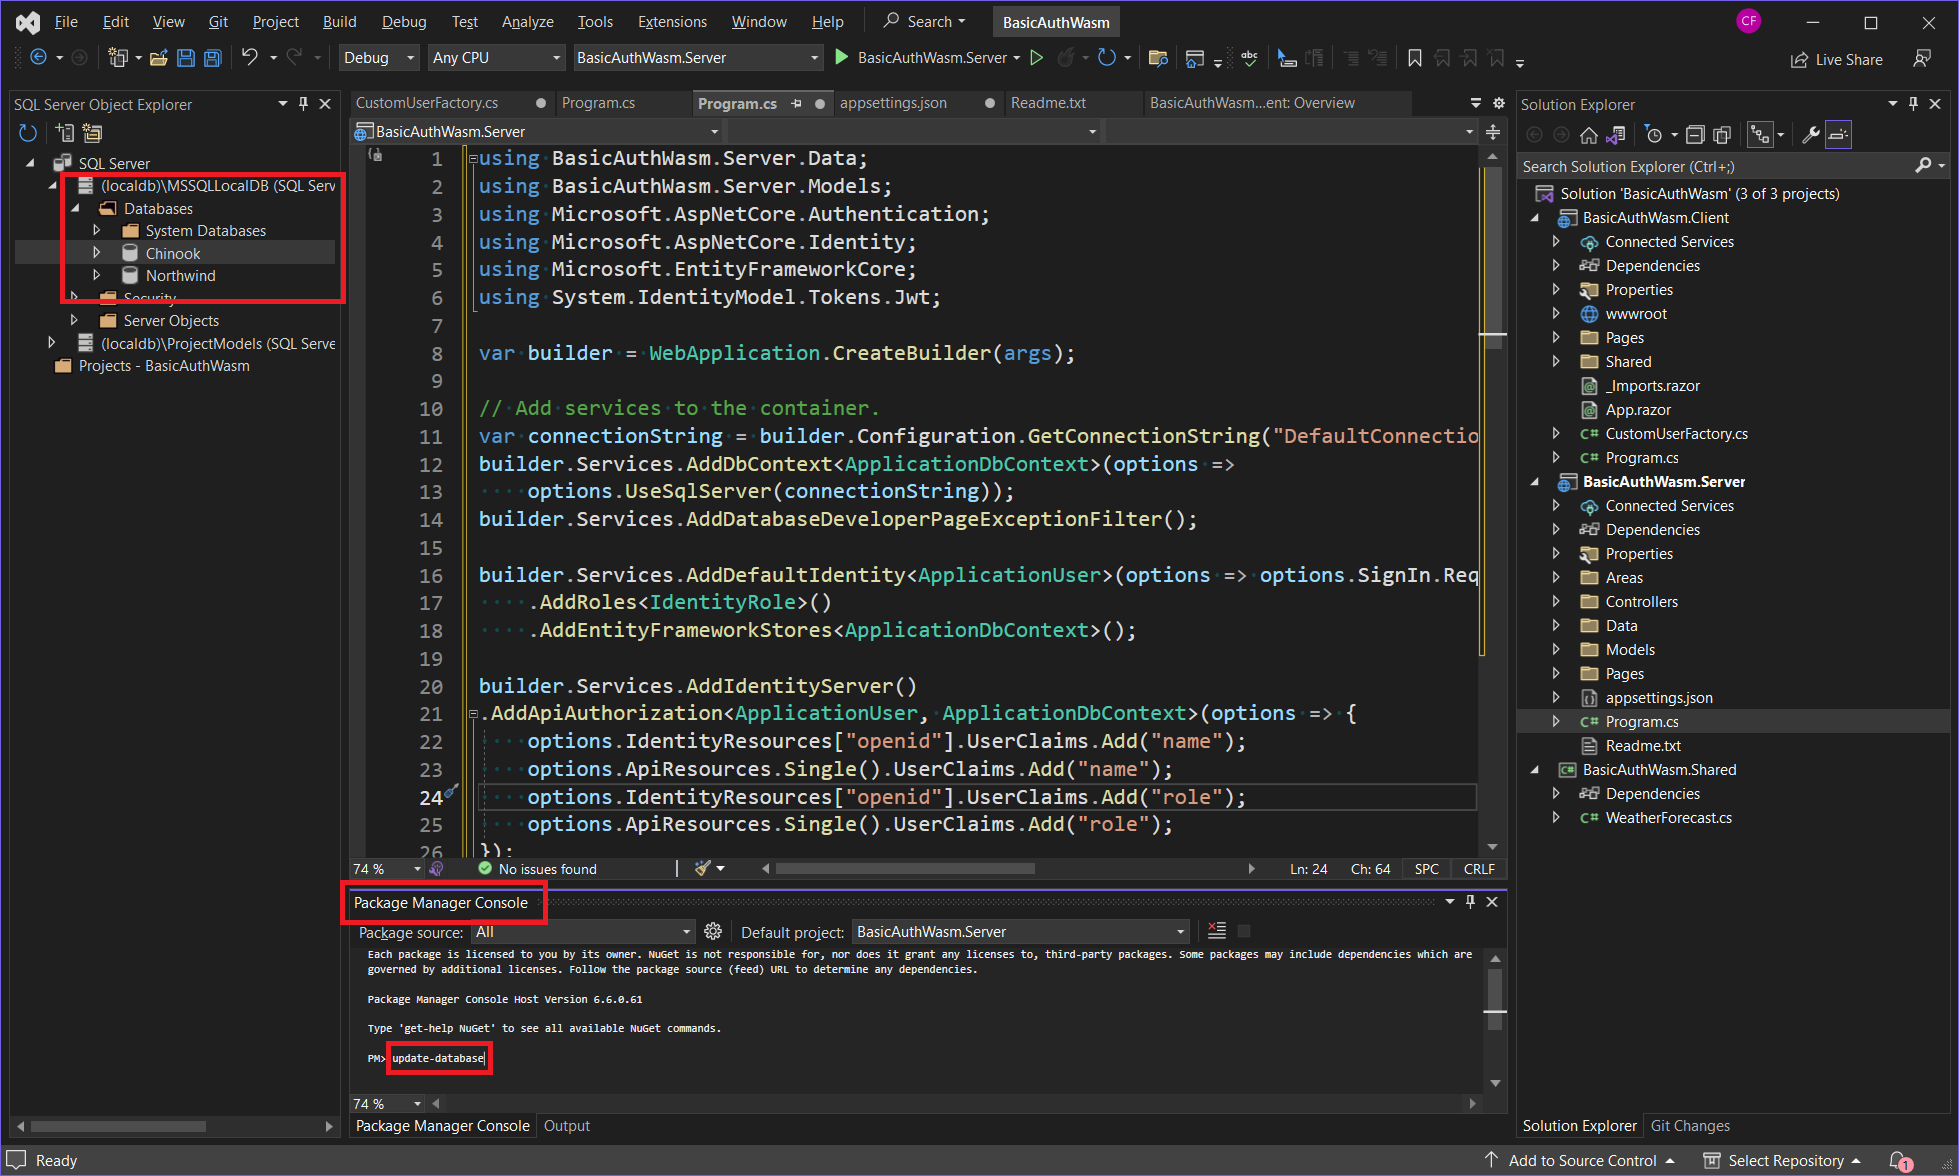Open the Analyze menu in menu bar
This screenshot has width=1959, height=1176.
pyautogui.click(x=530, y=20)
